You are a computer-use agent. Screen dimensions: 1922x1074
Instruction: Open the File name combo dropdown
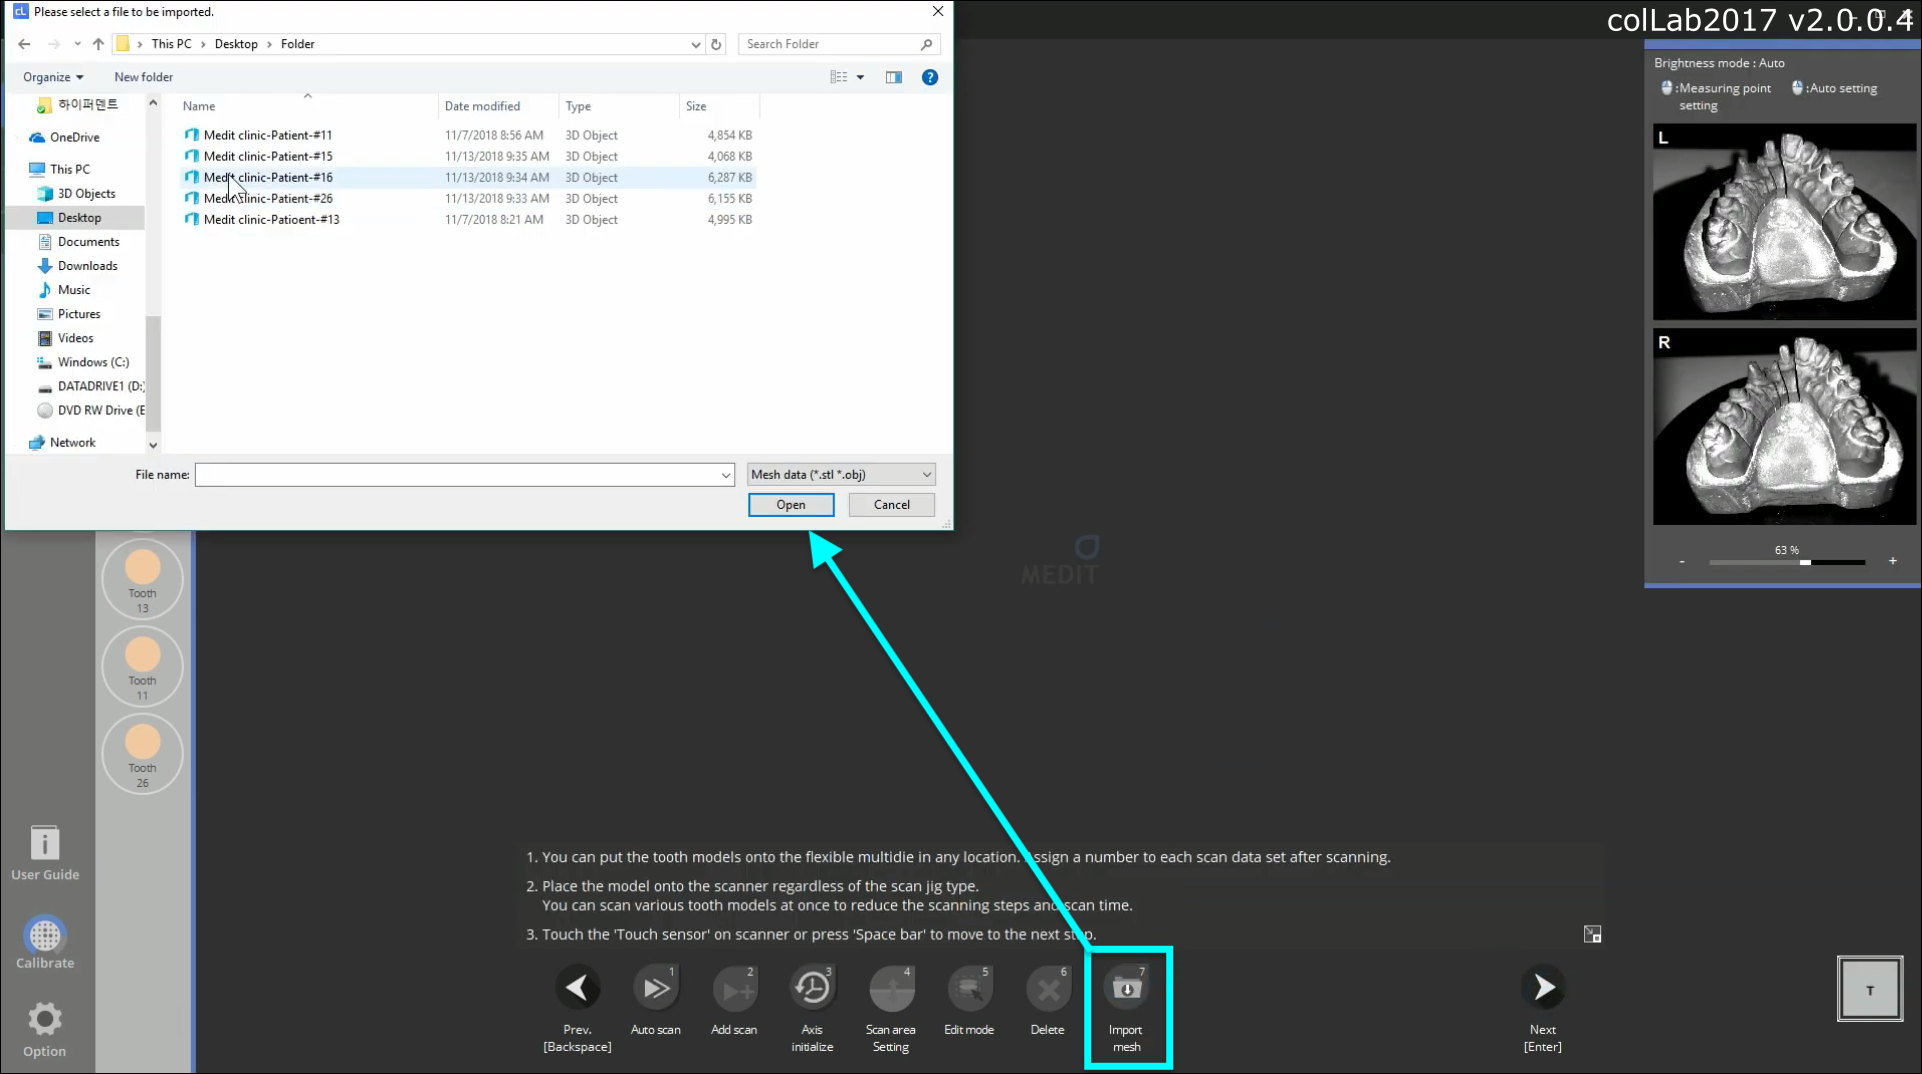[726, 475]
